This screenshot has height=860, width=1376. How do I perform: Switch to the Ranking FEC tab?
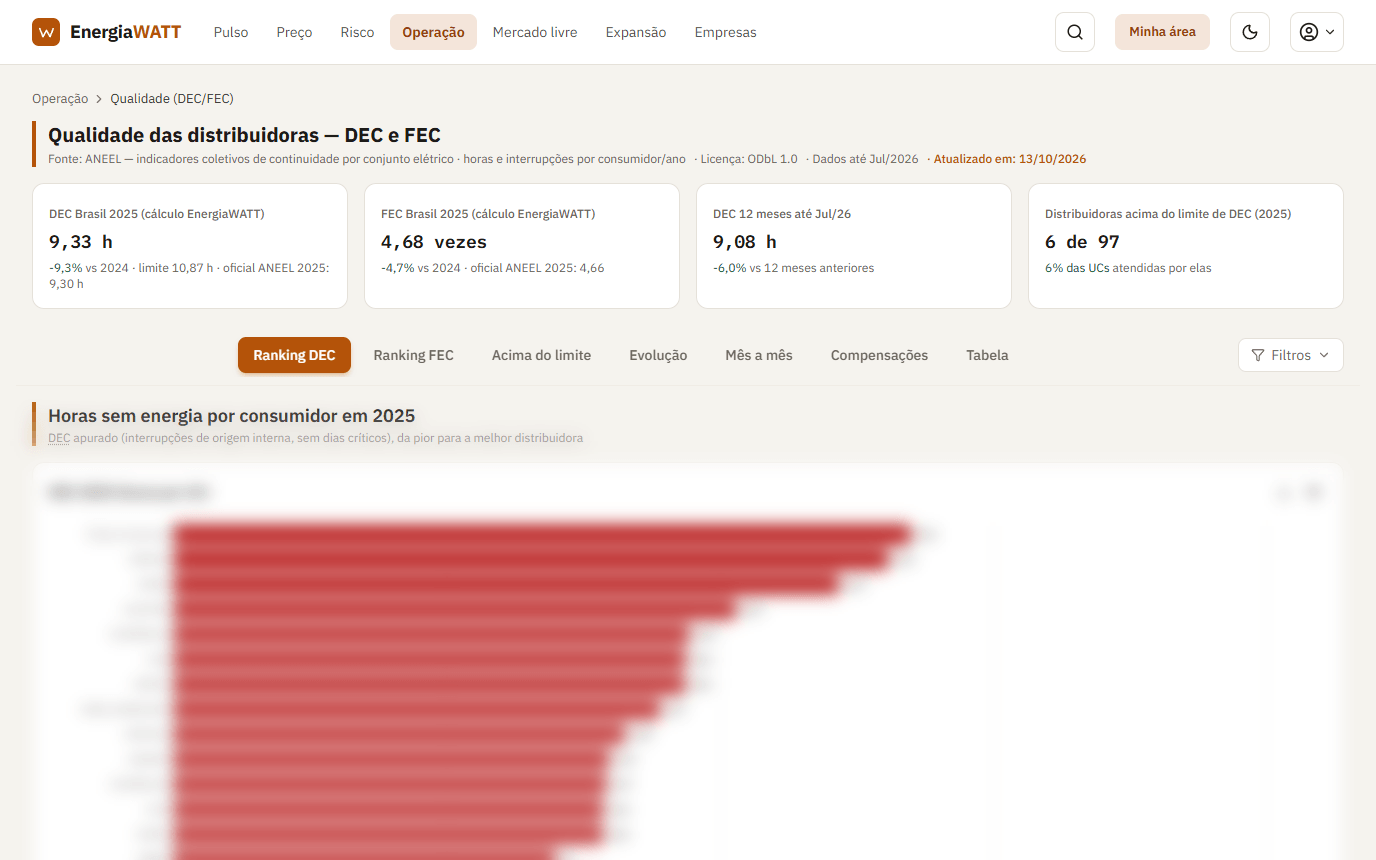(413, 355)
